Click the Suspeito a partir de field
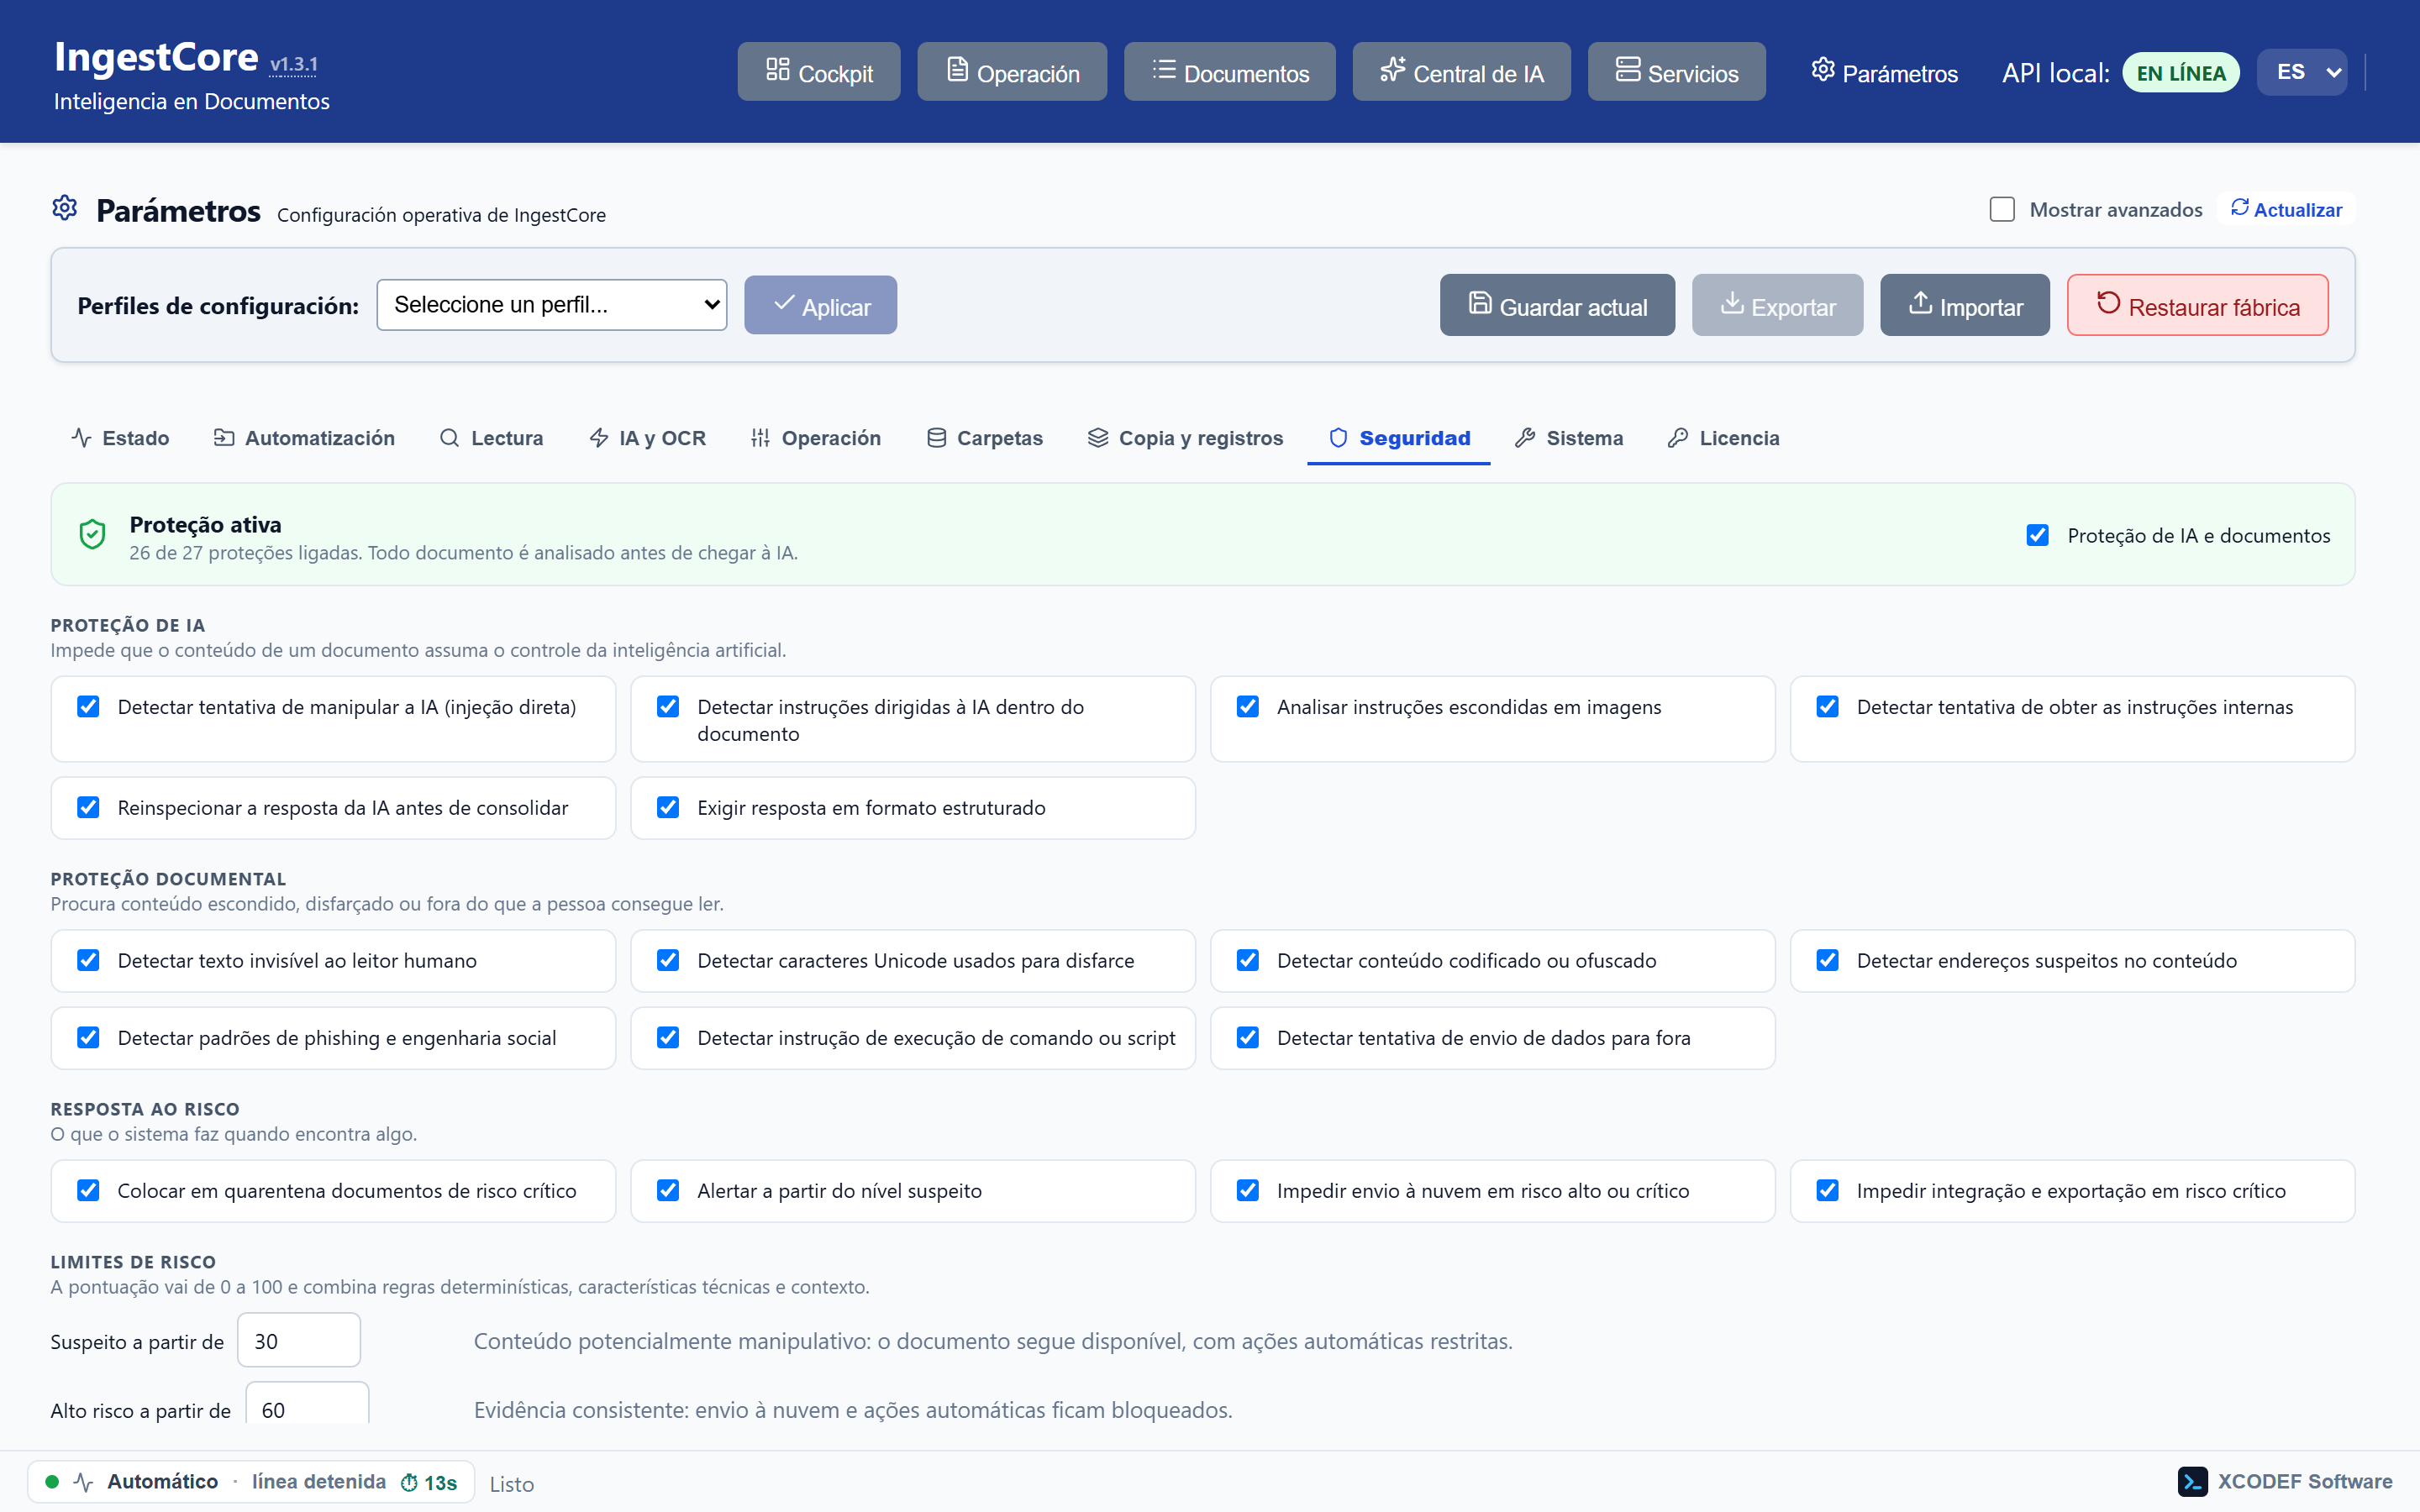 tap(299, 1340)
